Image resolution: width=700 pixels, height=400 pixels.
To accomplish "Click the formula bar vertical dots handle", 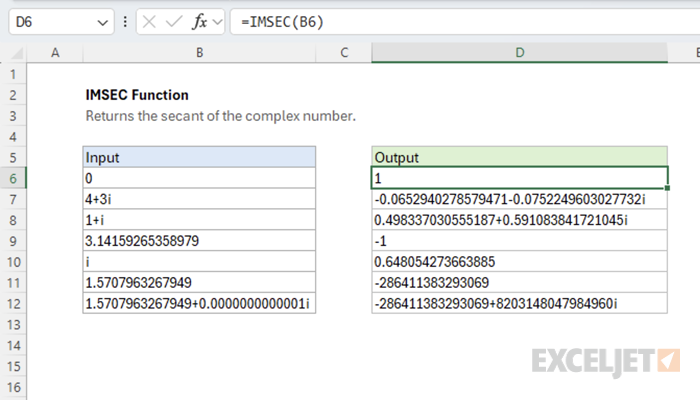I will coord(125,21).
